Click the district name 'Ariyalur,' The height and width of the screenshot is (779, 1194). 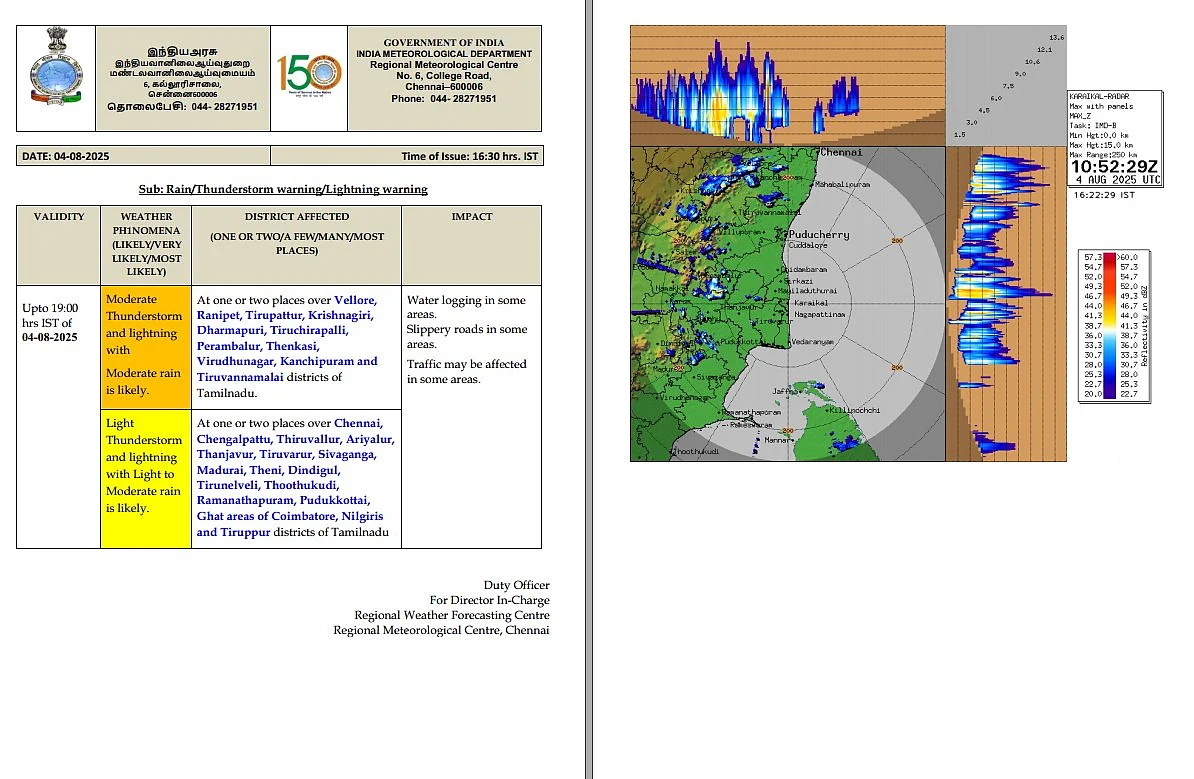click(370, 439)
